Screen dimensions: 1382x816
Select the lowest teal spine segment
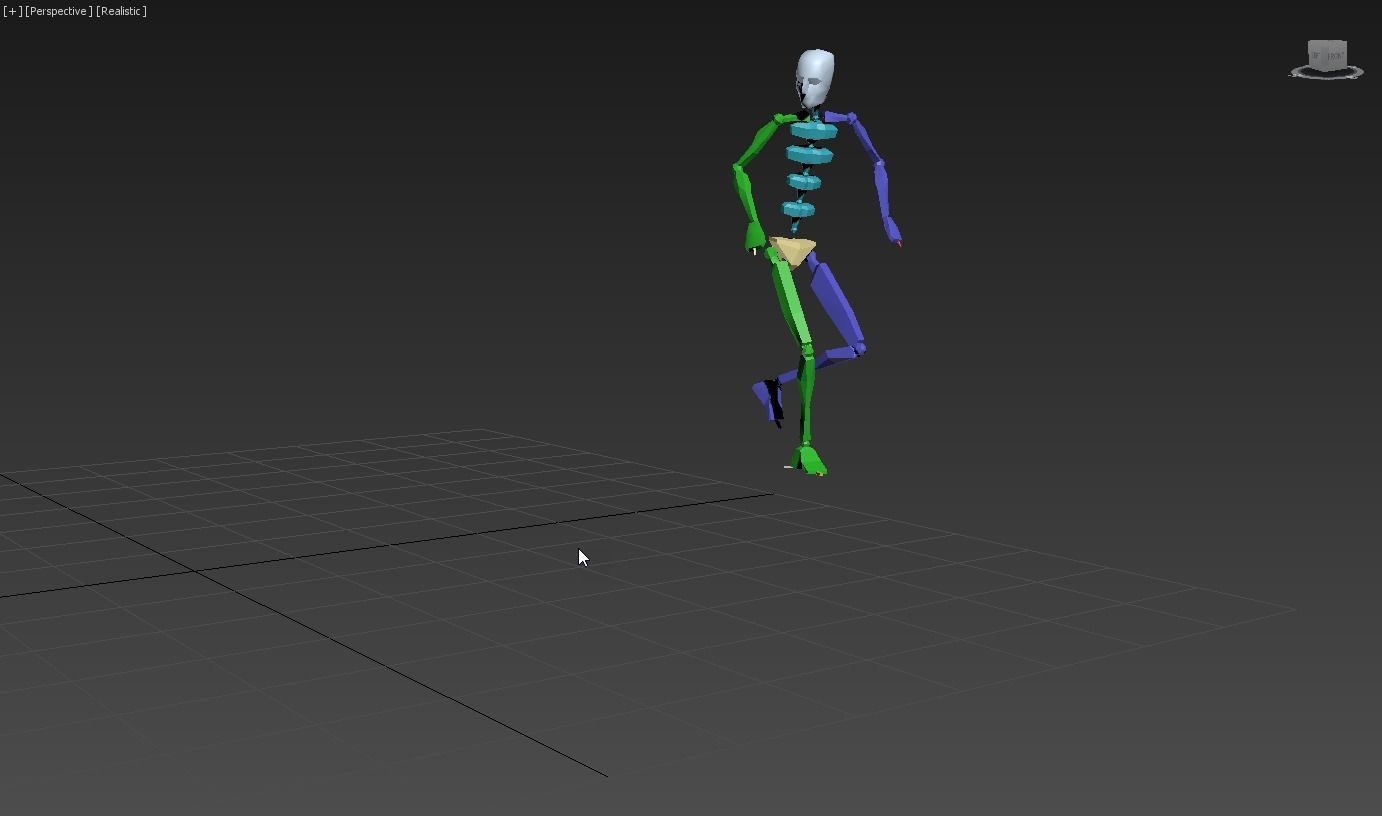(x=798, y=209)
